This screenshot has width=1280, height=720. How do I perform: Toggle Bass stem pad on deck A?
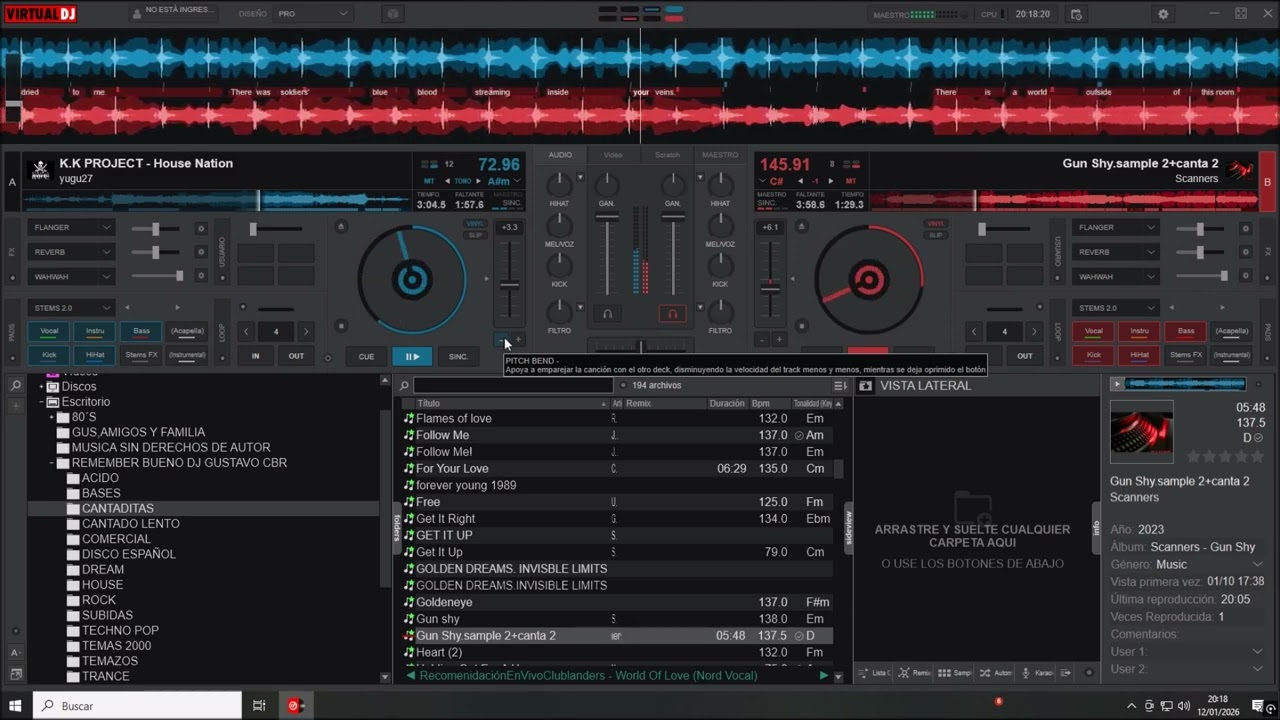141,331
